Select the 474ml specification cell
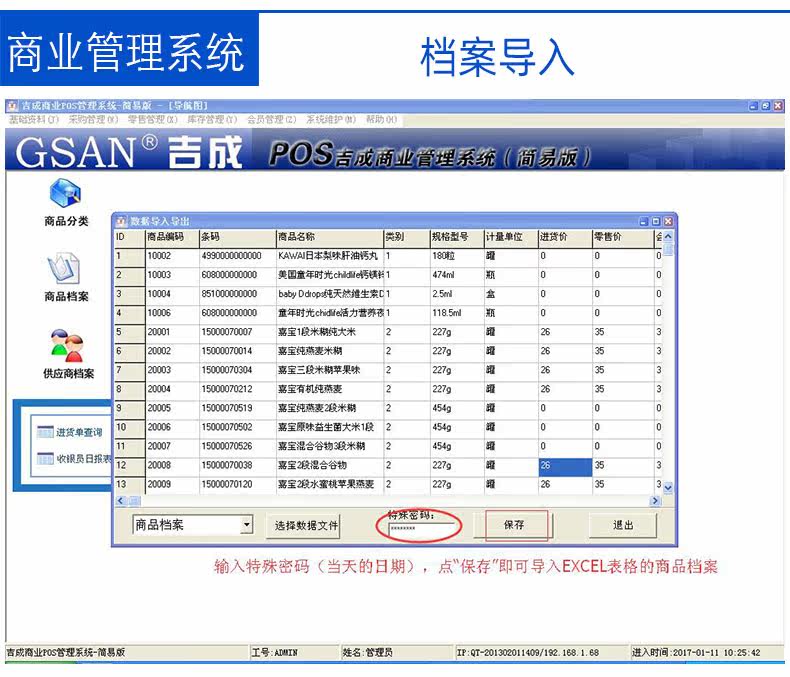The height and width of the screenshot is (677, 790). point(457,275)
